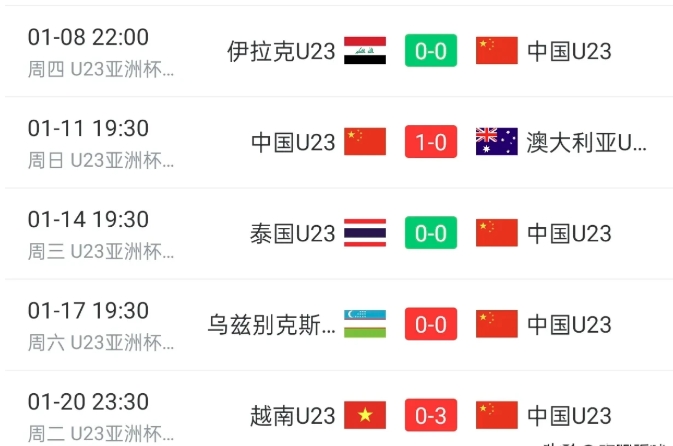Viewport: 673px width, 446px height.
Task: Select 泰国U23 team name
Action: click(292, 233)
